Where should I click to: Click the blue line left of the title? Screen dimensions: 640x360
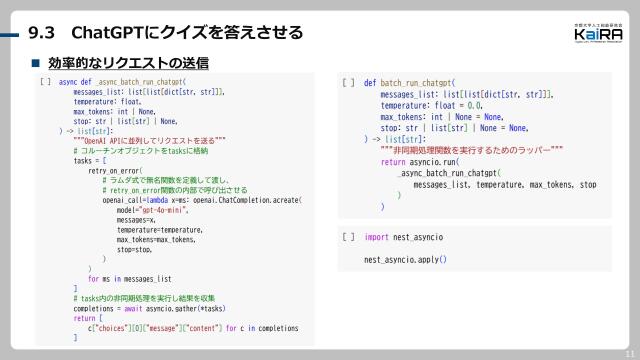click(9, 35)
